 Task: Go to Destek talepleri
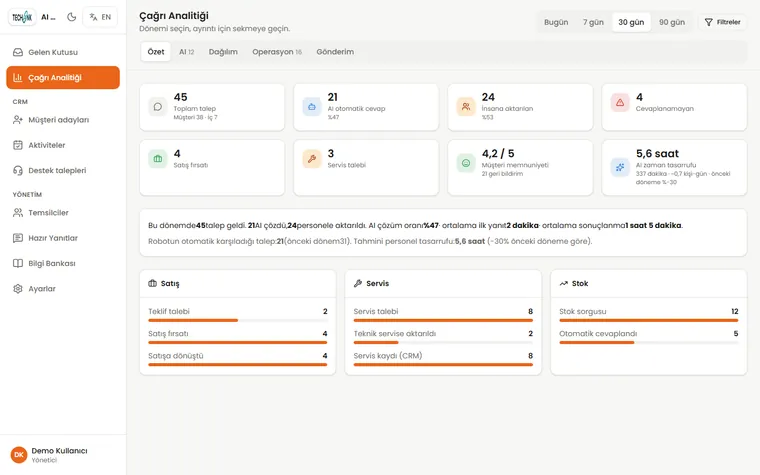point(63,171)
